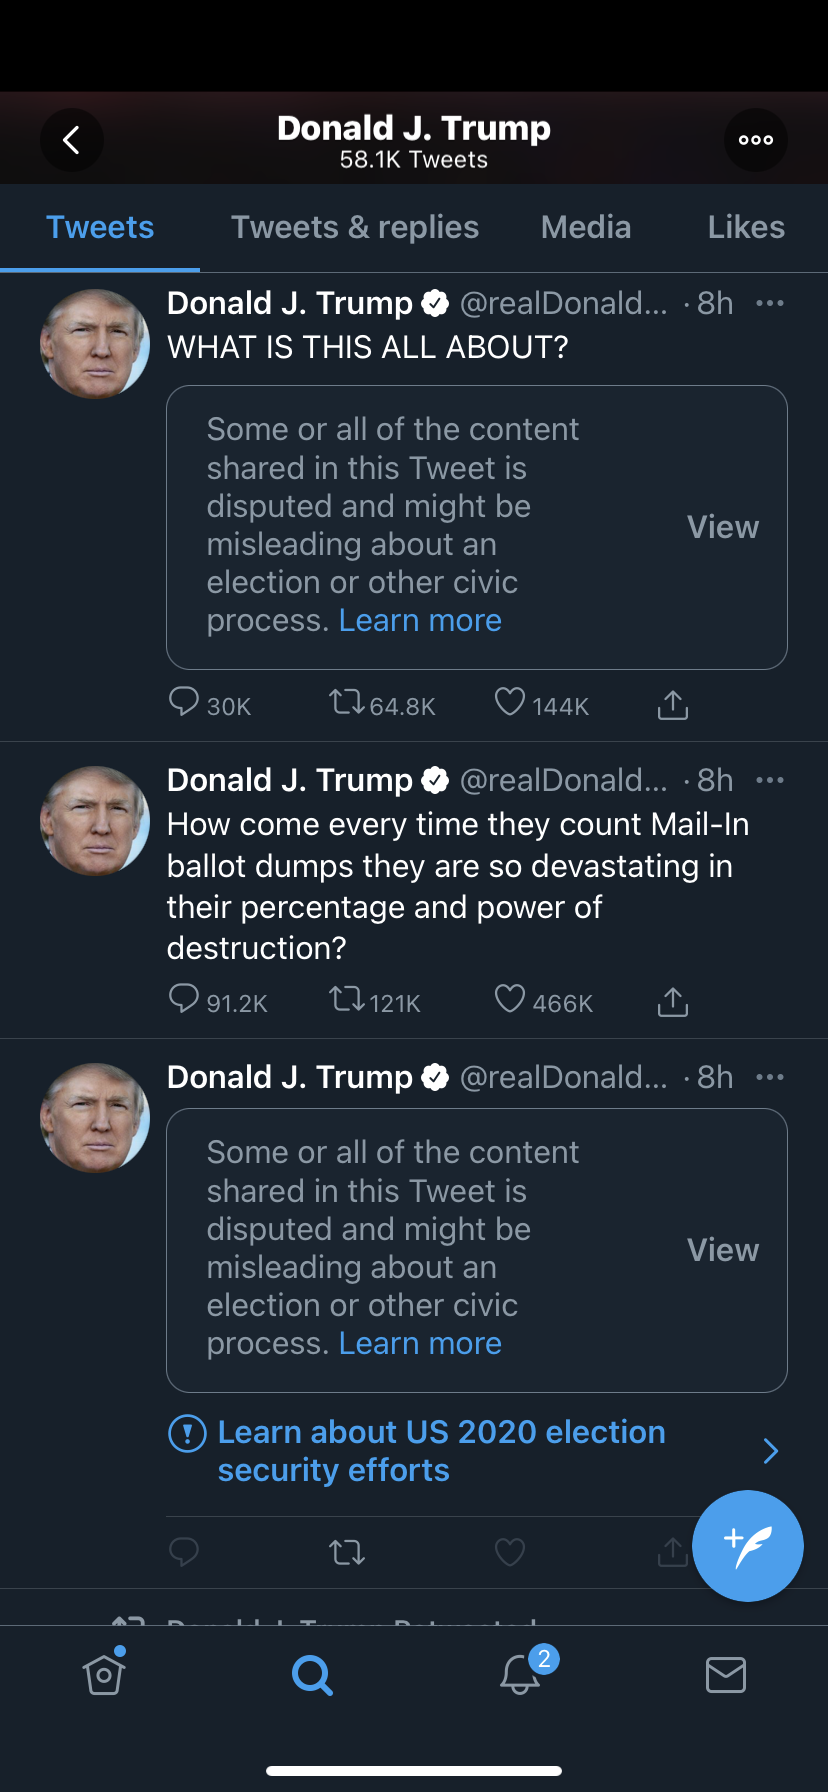Open more options for the first tweet

[x=769, y=303]
